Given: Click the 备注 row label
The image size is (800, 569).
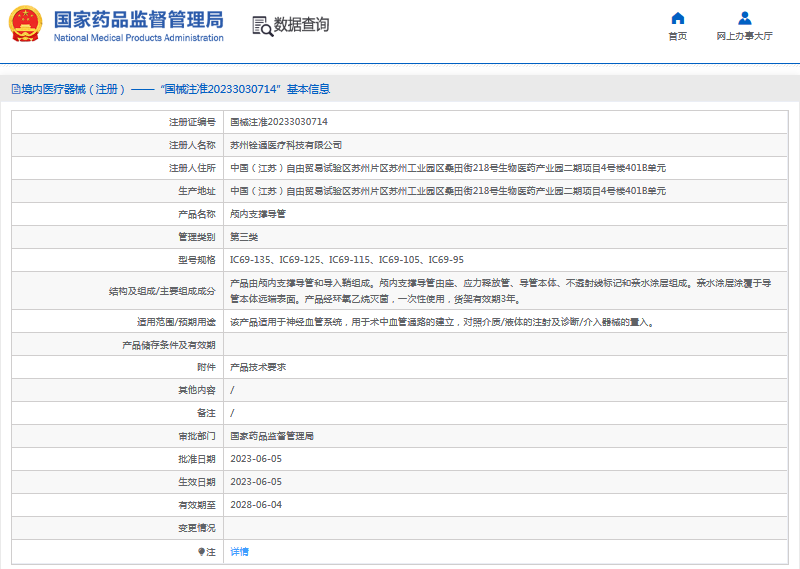Looking at the screenshot, I should pos(206,413).
